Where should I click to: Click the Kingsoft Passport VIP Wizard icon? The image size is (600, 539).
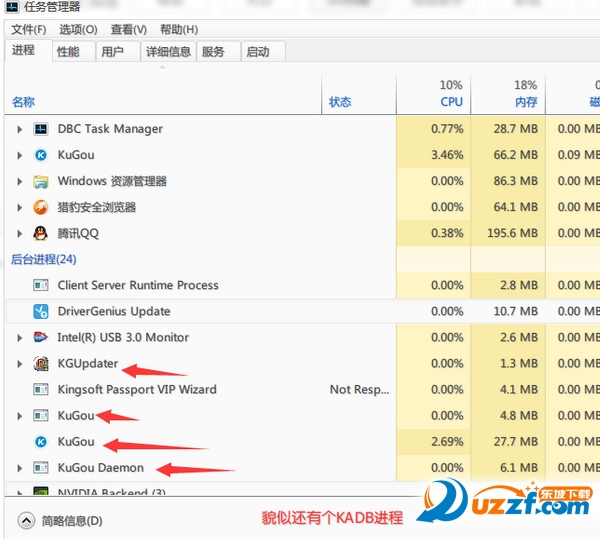41,389
